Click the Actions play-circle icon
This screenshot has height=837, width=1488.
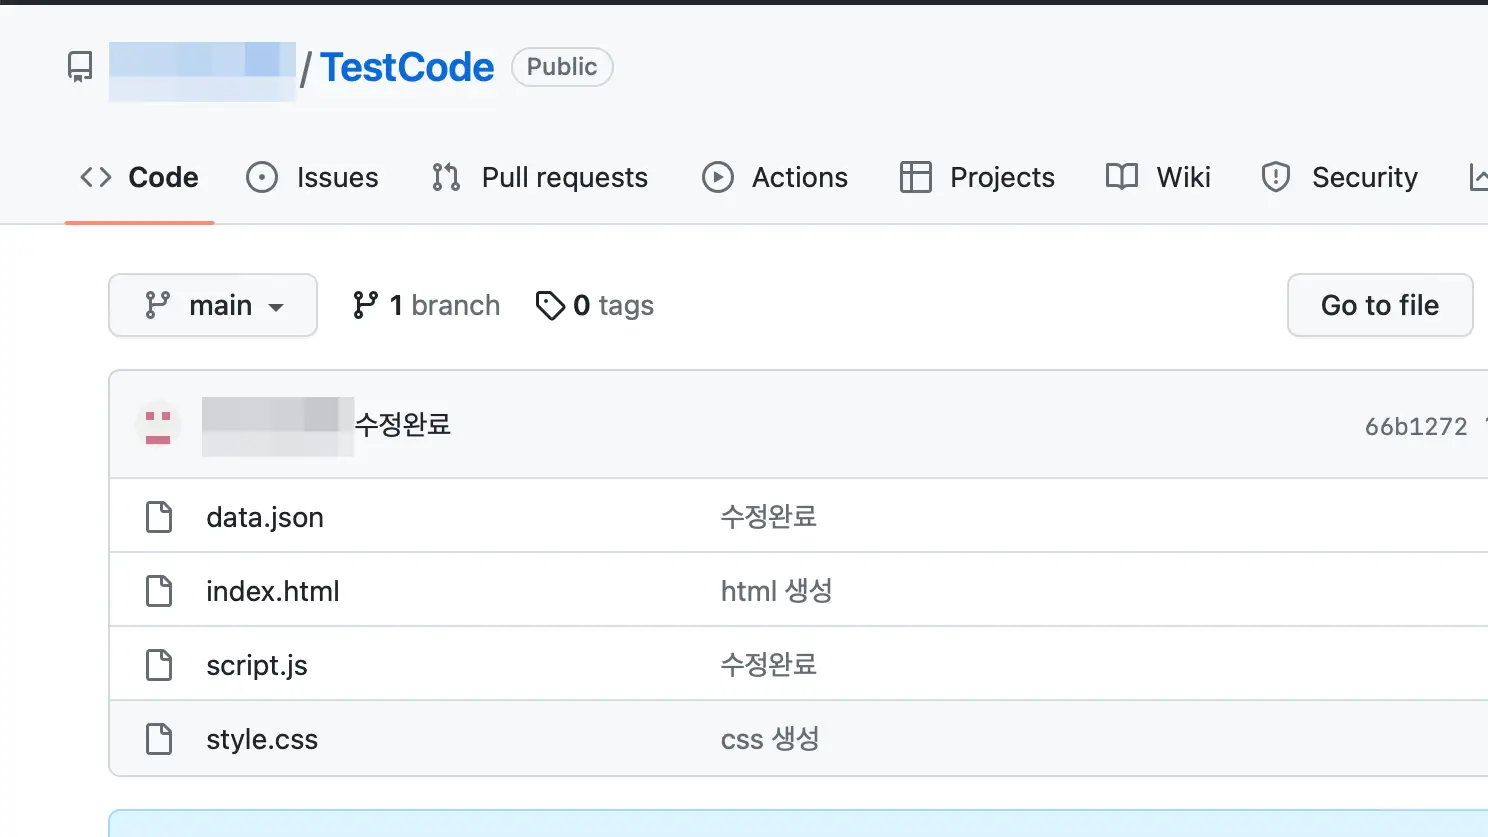tap(717, 177)
